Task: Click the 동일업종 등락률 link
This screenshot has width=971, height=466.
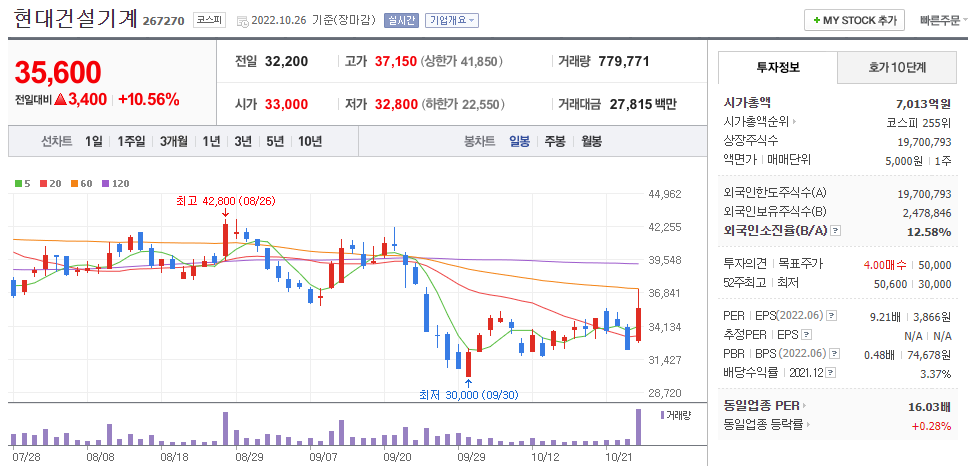Action: point(764,425)
